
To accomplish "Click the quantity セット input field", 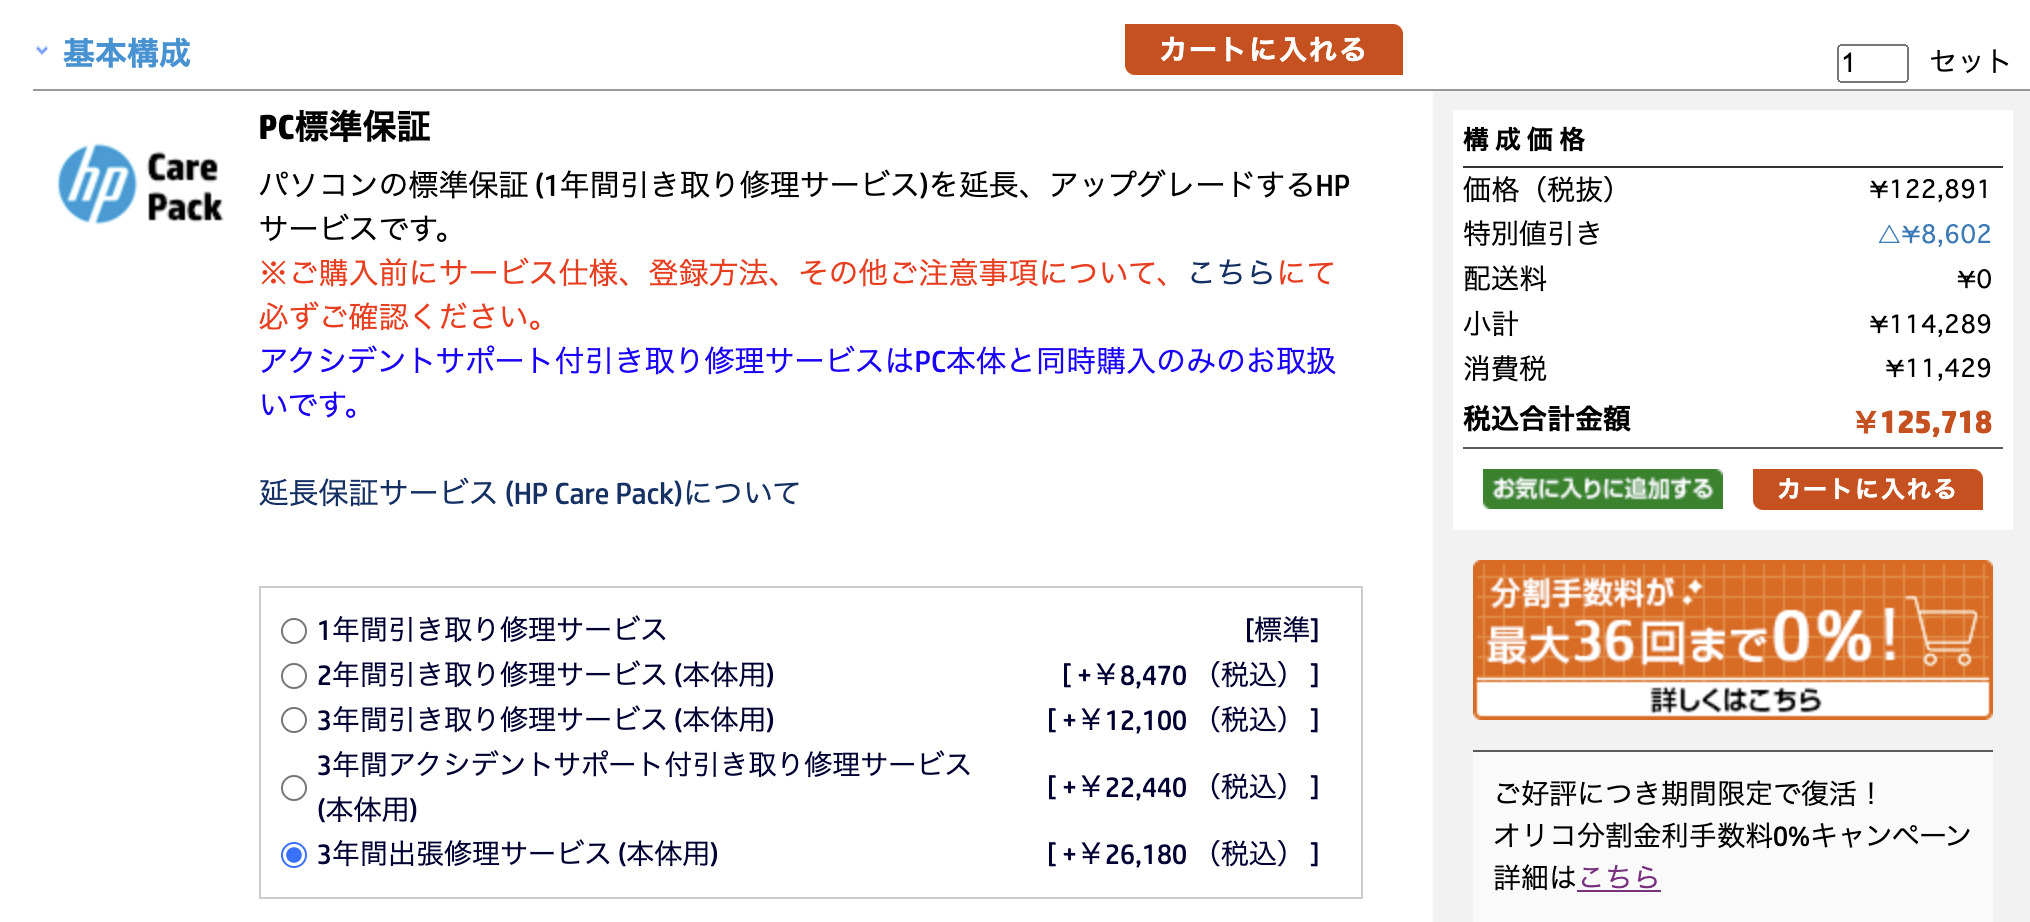I will click(x=1872, y=63).
